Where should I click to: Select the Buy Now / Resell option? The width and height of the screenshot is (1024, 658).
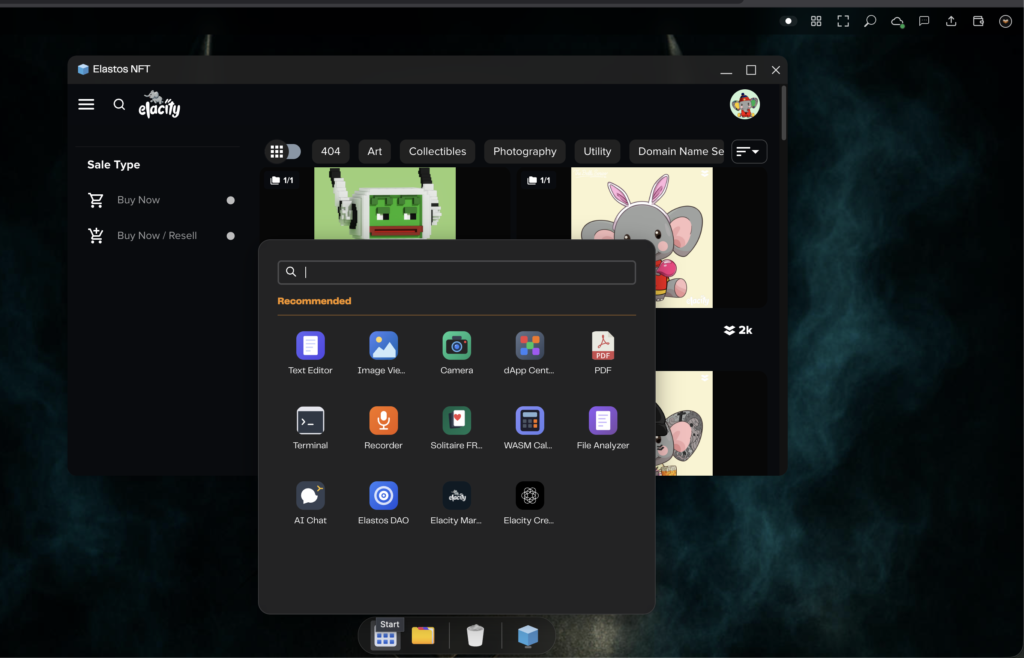[x=230, y=236]
